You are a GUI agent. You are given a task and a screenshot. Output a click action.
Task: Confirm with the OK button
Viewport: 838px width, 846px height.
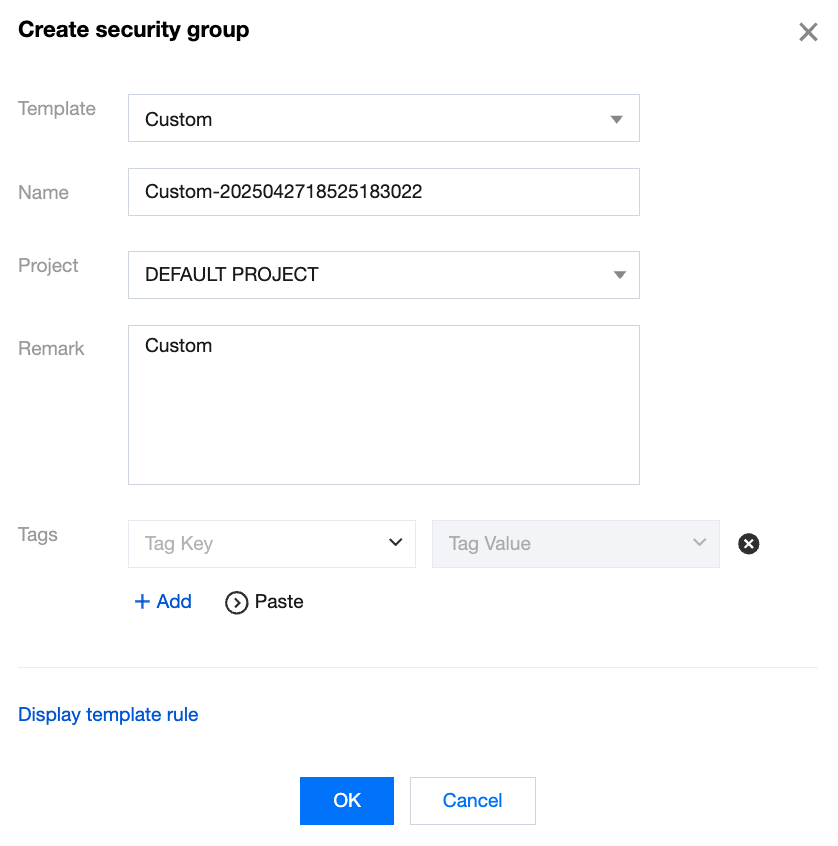[346, 800]
